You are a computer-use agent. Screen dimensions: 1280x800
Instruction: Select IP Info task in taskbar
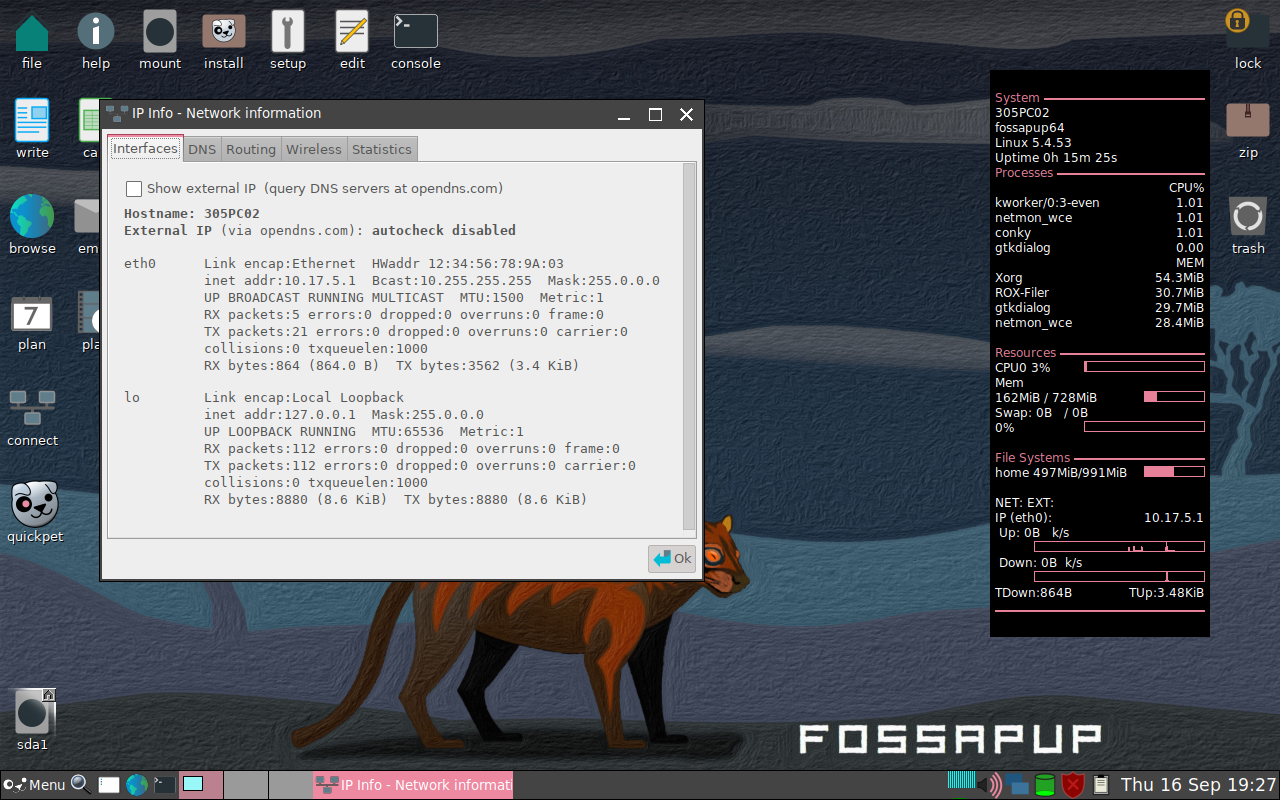coord(413,785)
